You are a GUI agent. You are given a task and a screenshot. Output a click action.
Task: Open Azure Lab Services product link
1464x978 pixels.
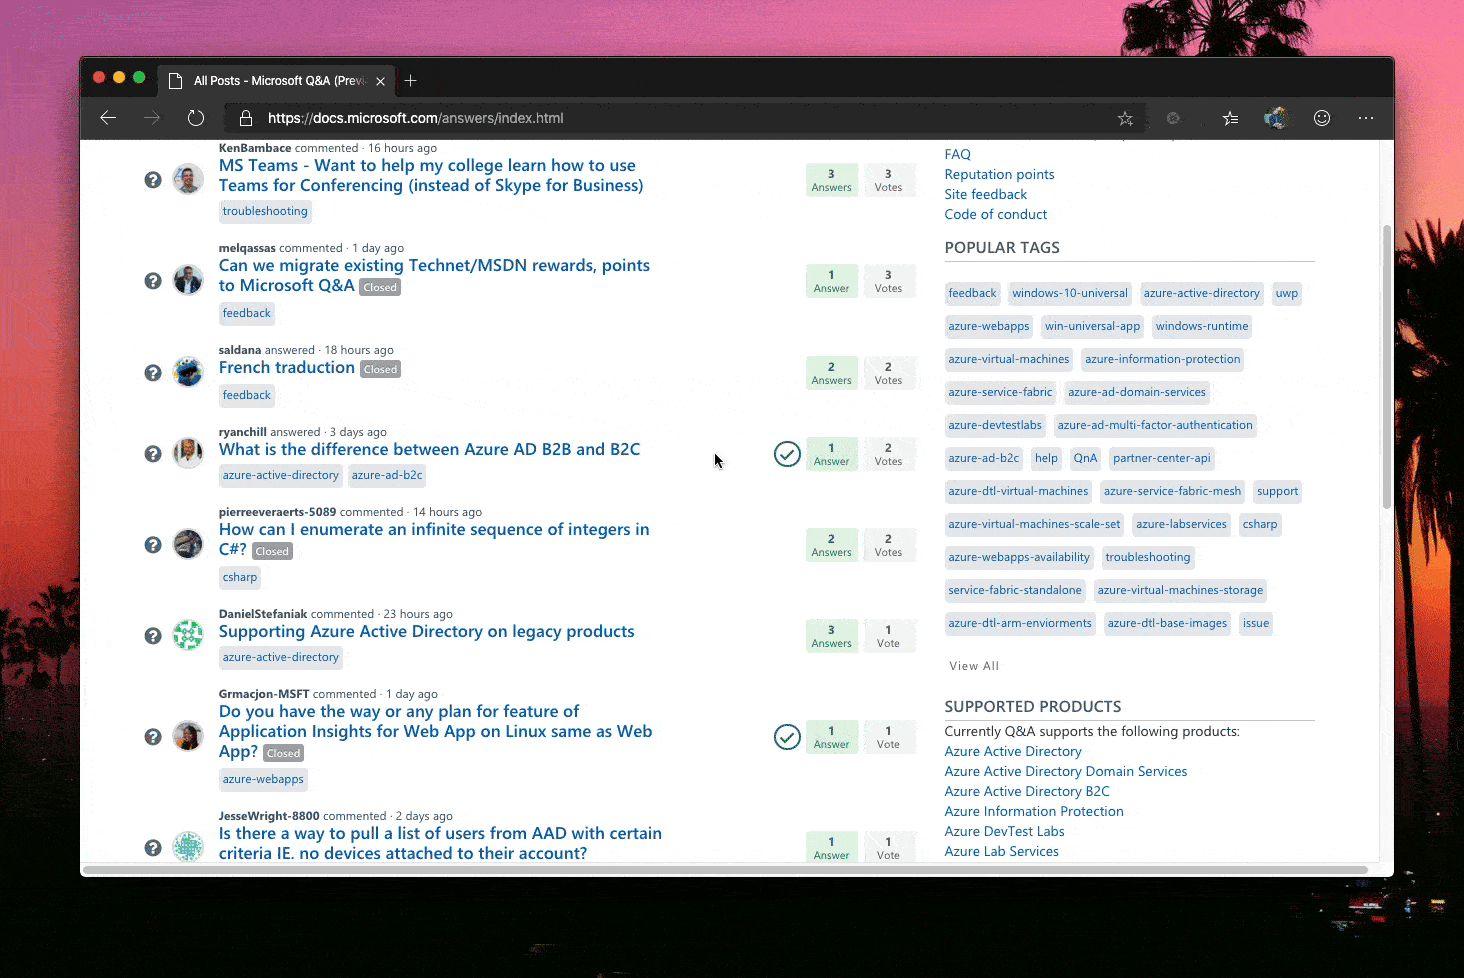click(x=1002, y=851)
